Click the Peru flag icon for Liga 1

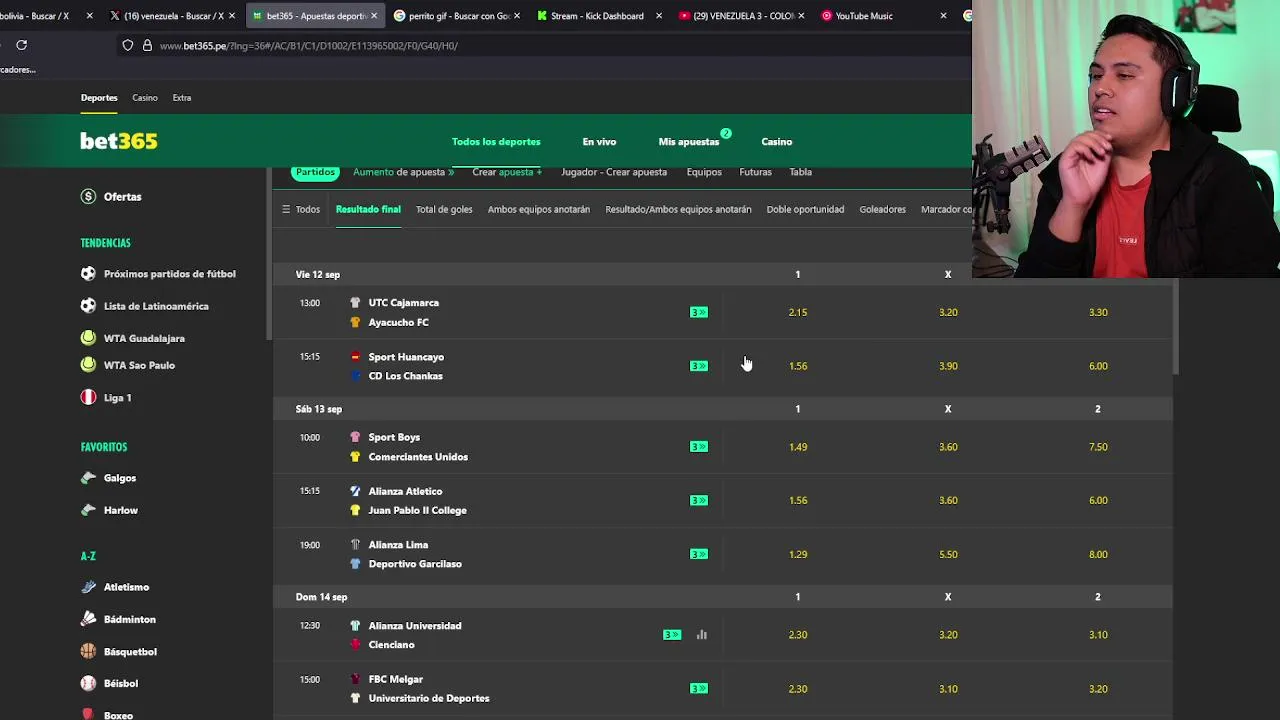88,397
